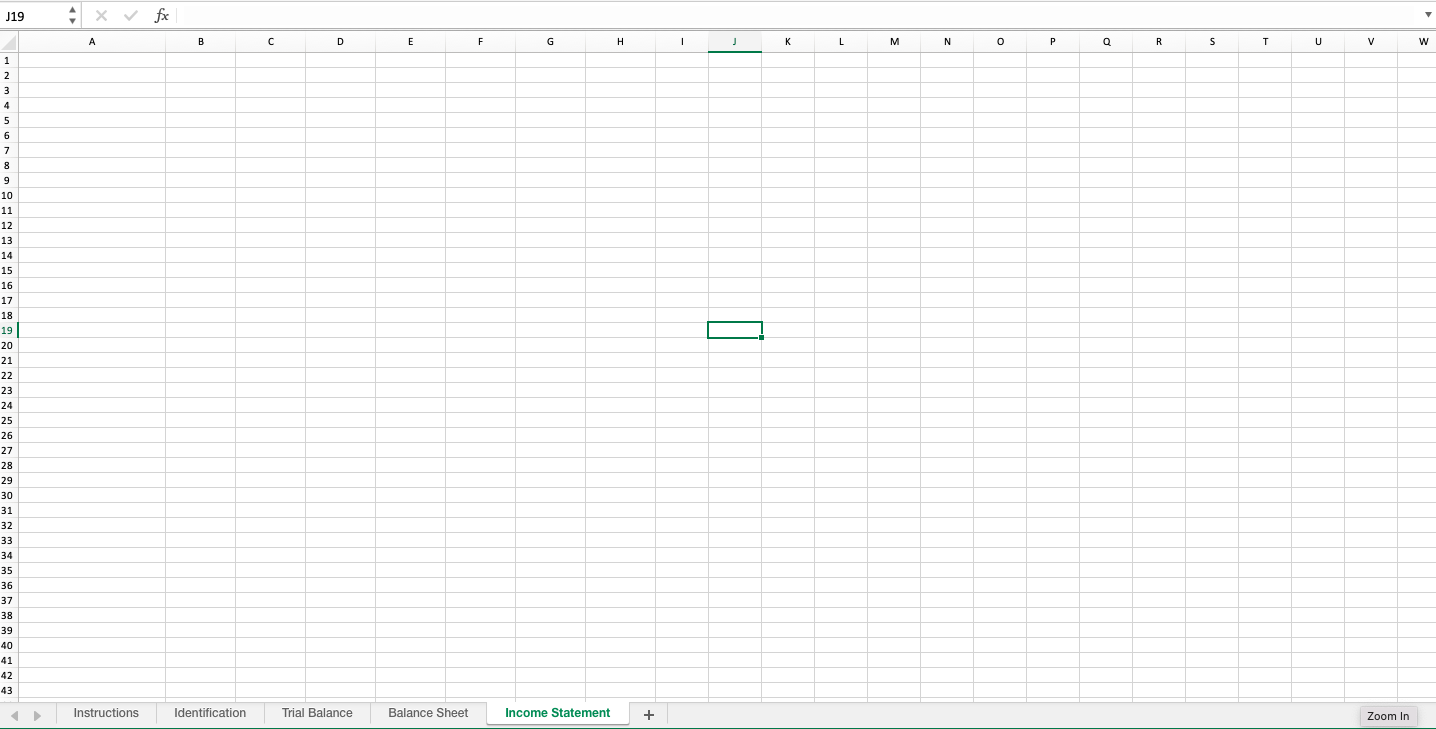The image size is (1436, 729).
Task: Open the Balance Sheet tab
Action: (x=428, y=713)
